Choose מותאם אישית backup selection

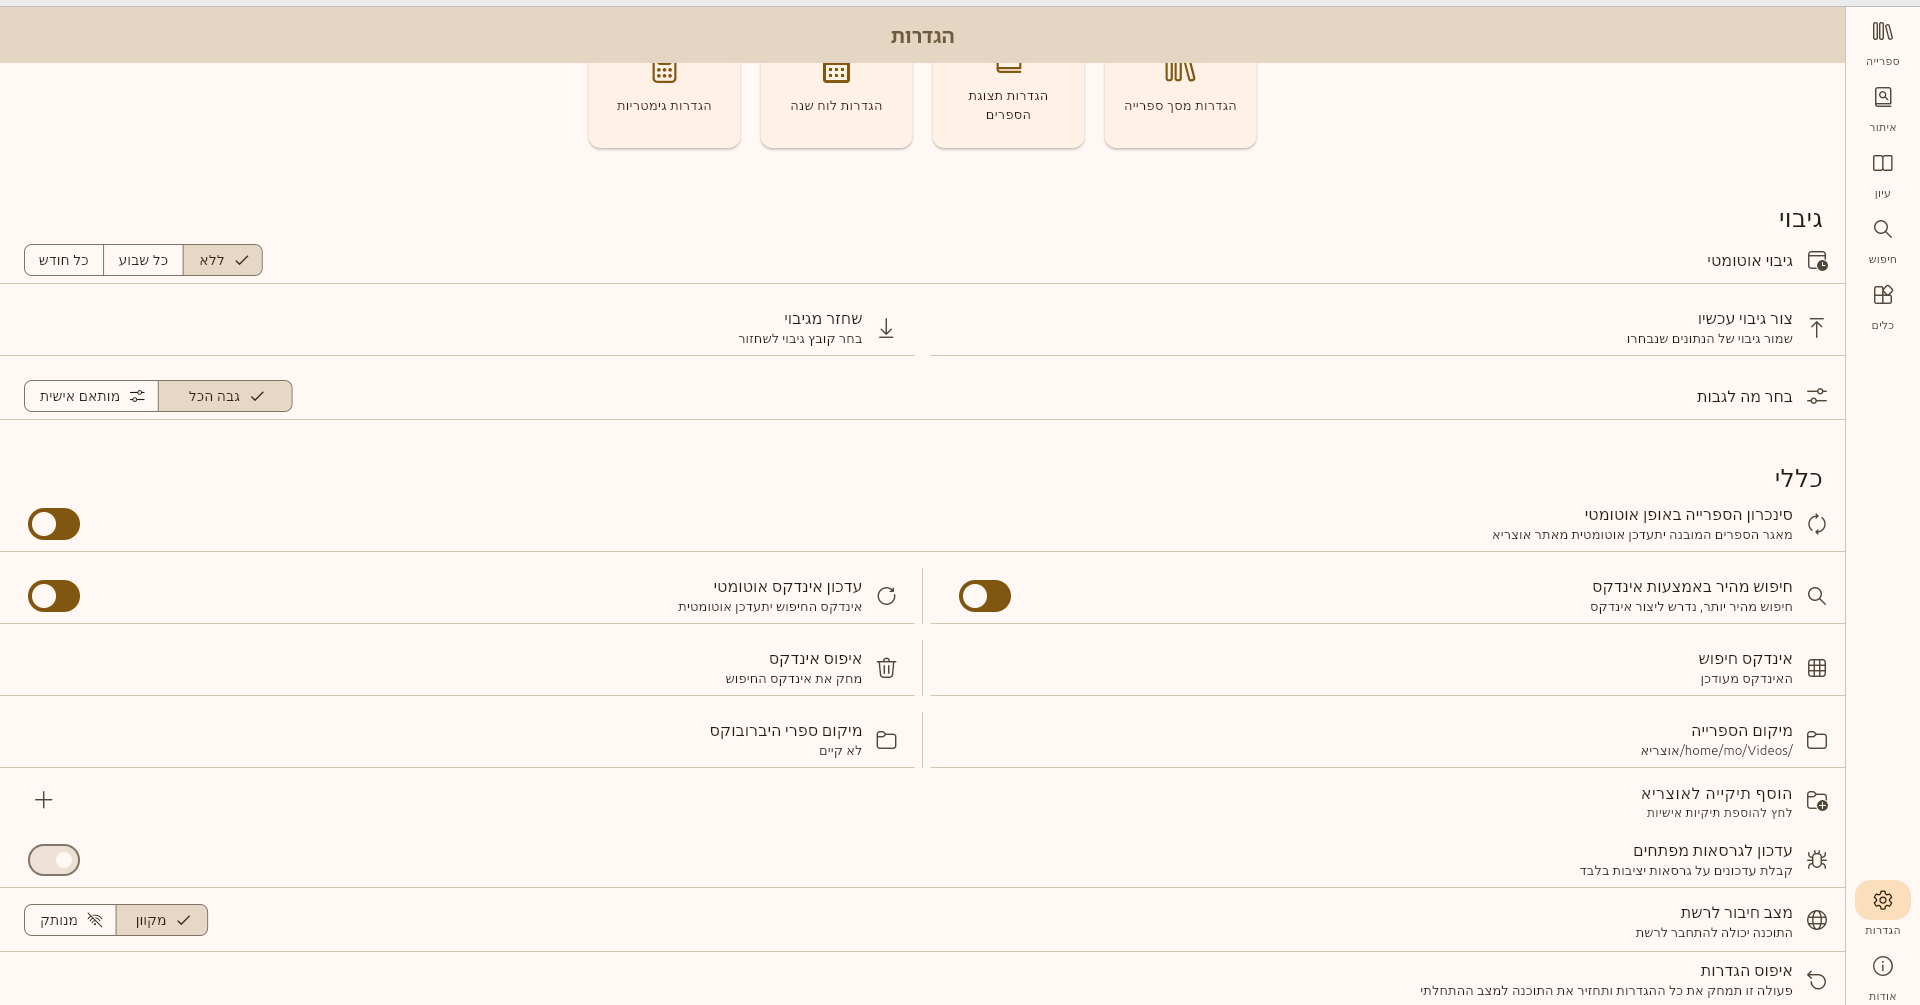point(91,396)
